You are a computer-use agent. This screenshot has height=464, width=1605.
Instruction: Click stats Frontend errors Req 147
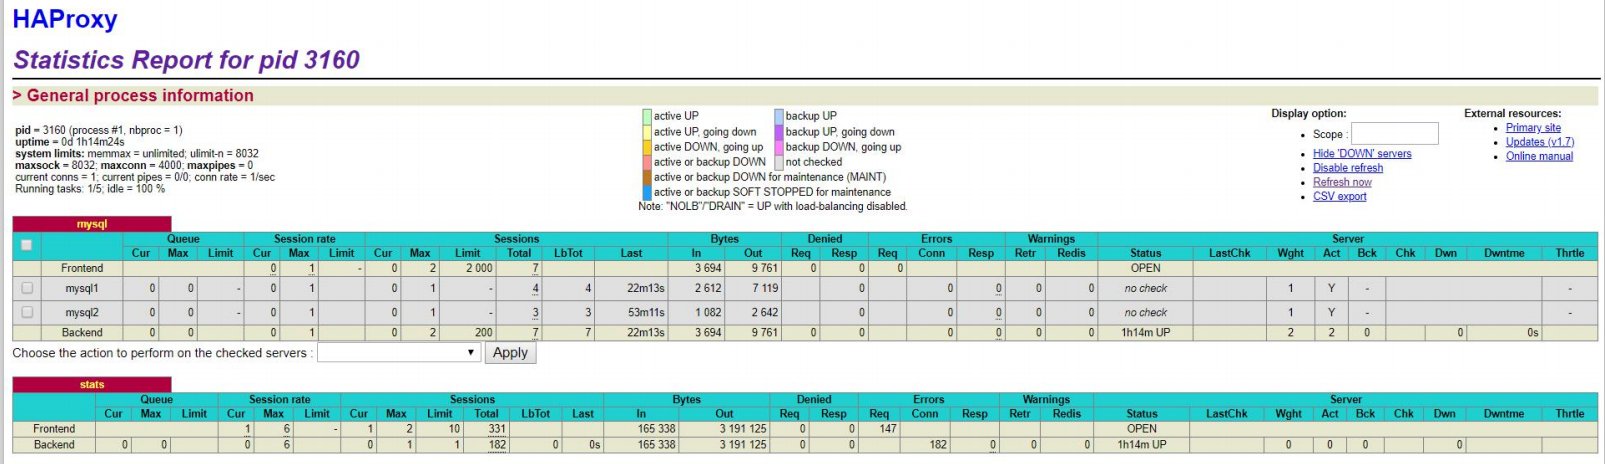(x=888, y=428)
